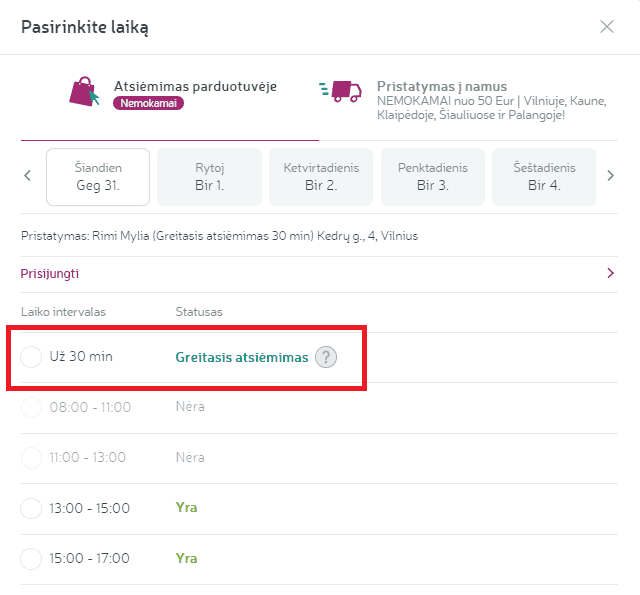Select the Šiandien Geg 31 date
The width and height of the screenshot is (640, 595).
pyautogui.click(x=98, y=176)
